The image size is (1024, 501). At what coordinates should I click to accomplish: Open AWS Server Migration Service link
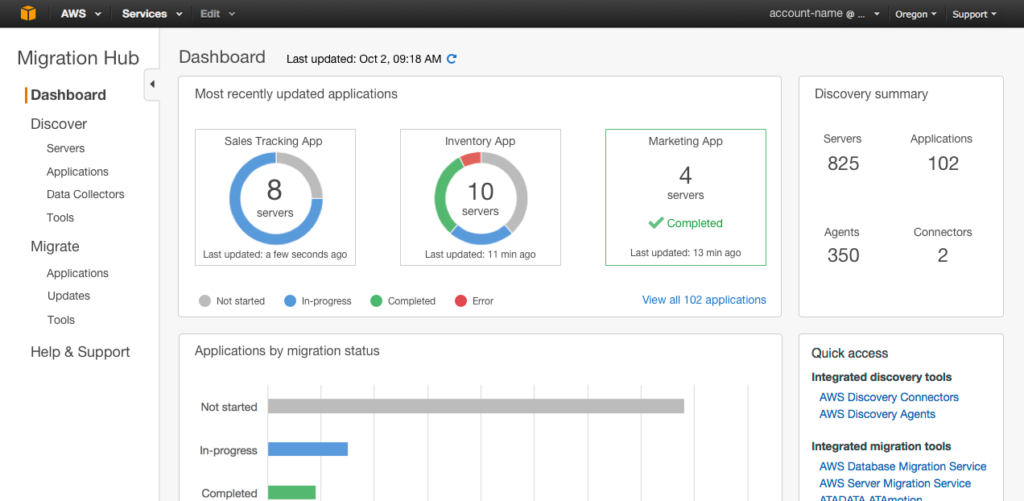pos(895,483)
